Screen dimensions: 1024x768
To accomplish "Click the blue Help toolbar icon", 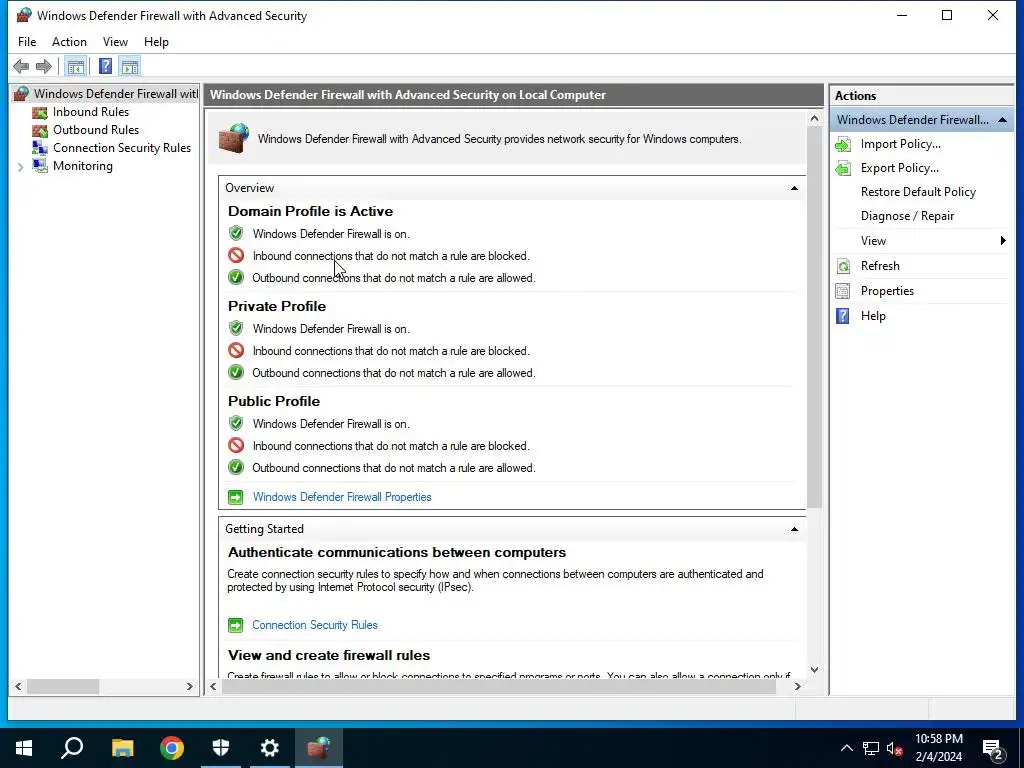I will point(105,66).
